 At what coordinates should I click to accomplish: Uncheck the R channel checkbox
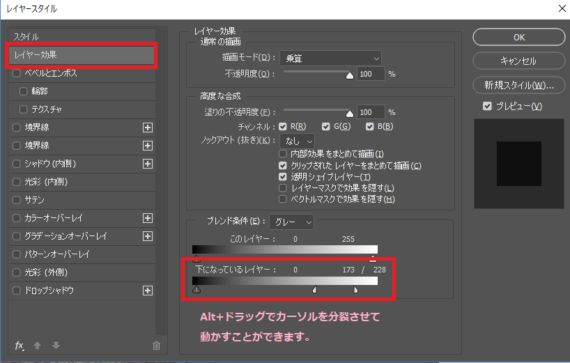(283, 126)
